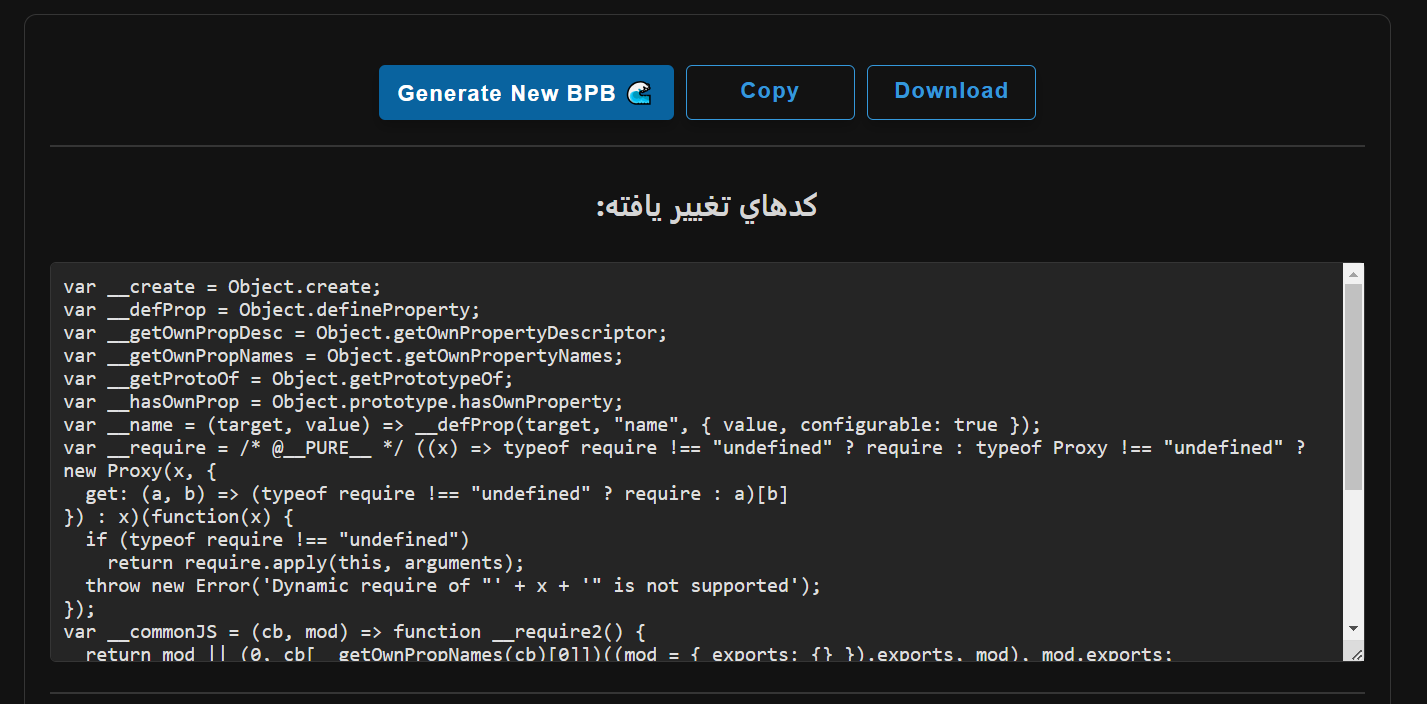Download the generated code file

coord(950,91)
